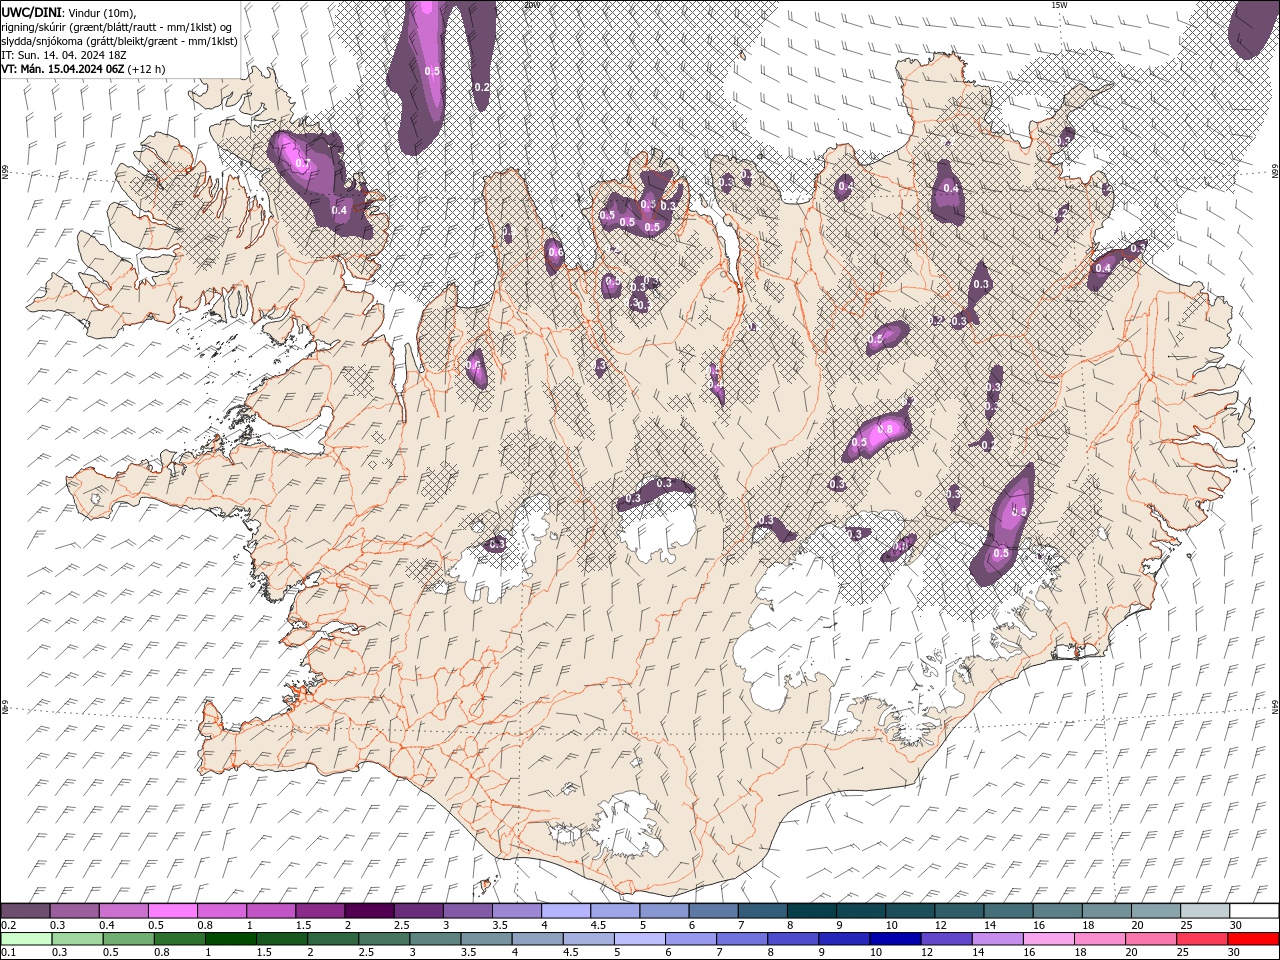Click the "(+12 h)" forecast offset text
Image resolution: width=1280 pixels, height=960 pixels.
coord(147,69)
